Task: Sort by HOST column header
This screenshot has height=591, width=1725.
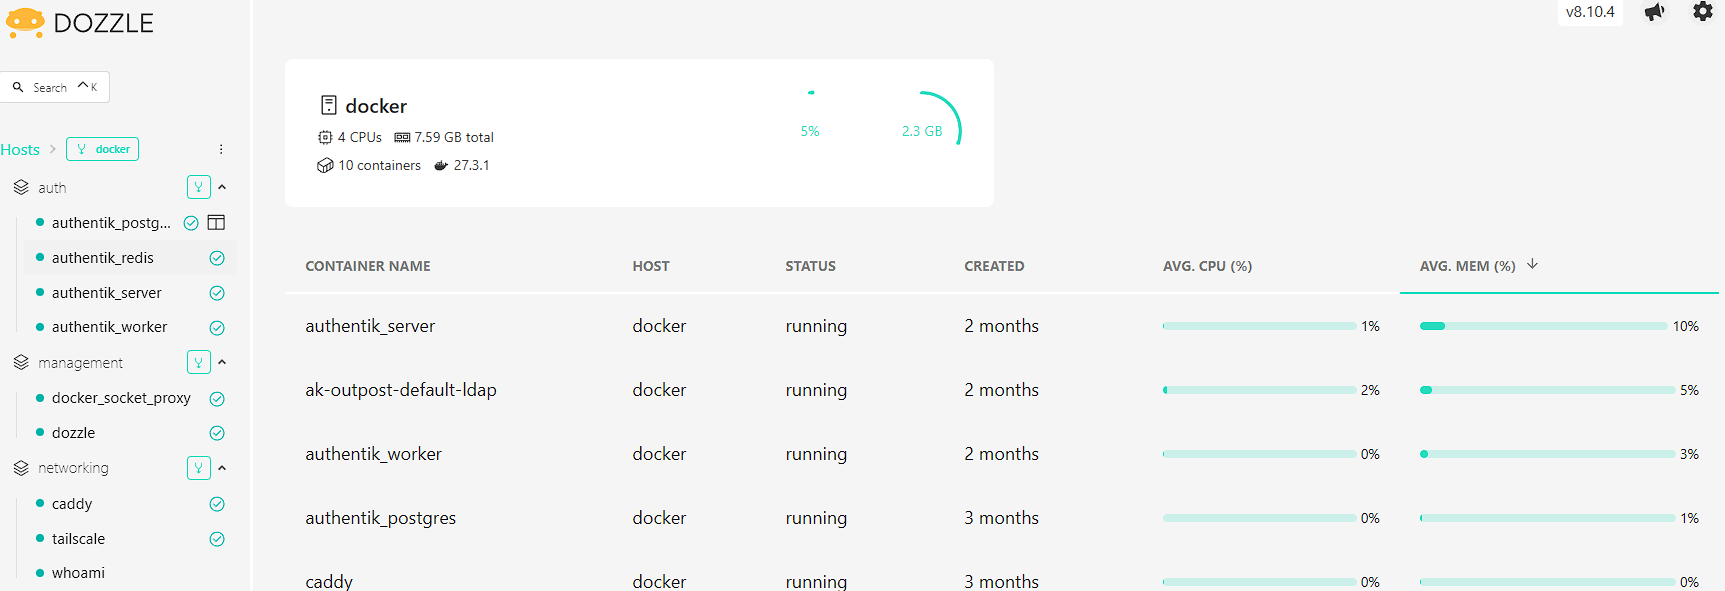Action: [x=651, y=266]
